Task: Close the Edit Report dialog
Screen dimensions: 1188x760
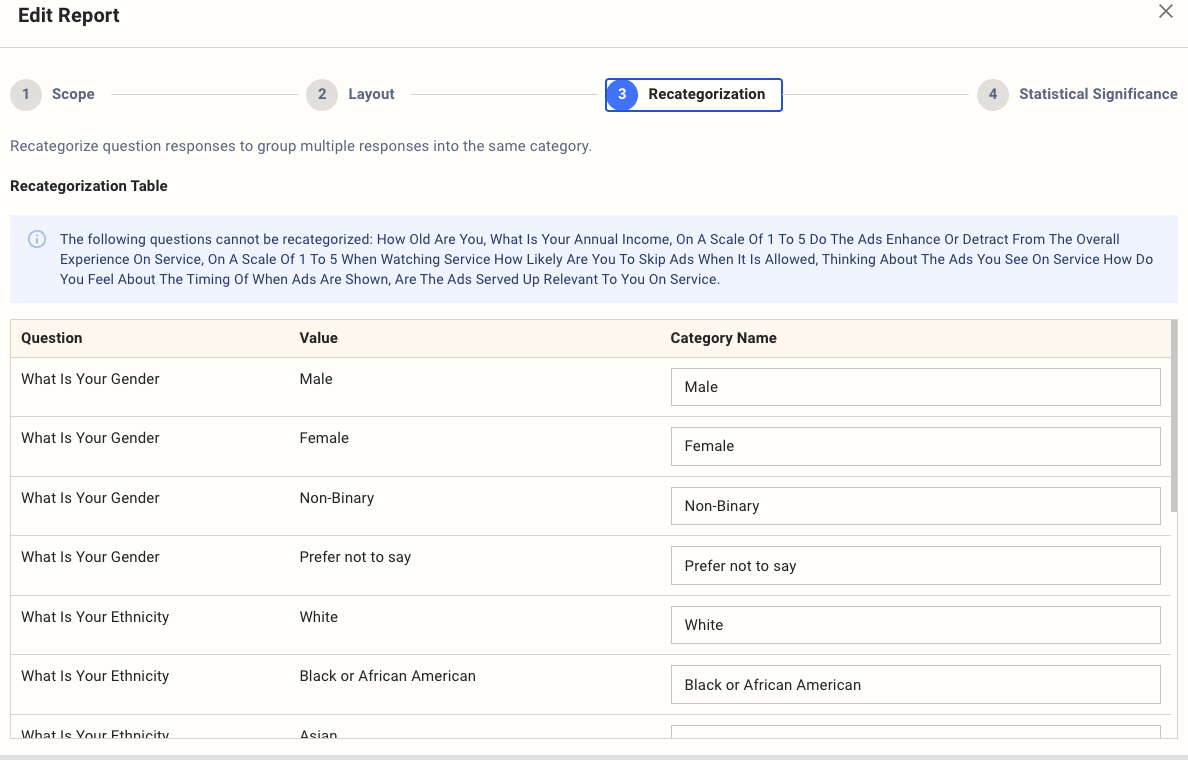Action: tap(1165, 12)
